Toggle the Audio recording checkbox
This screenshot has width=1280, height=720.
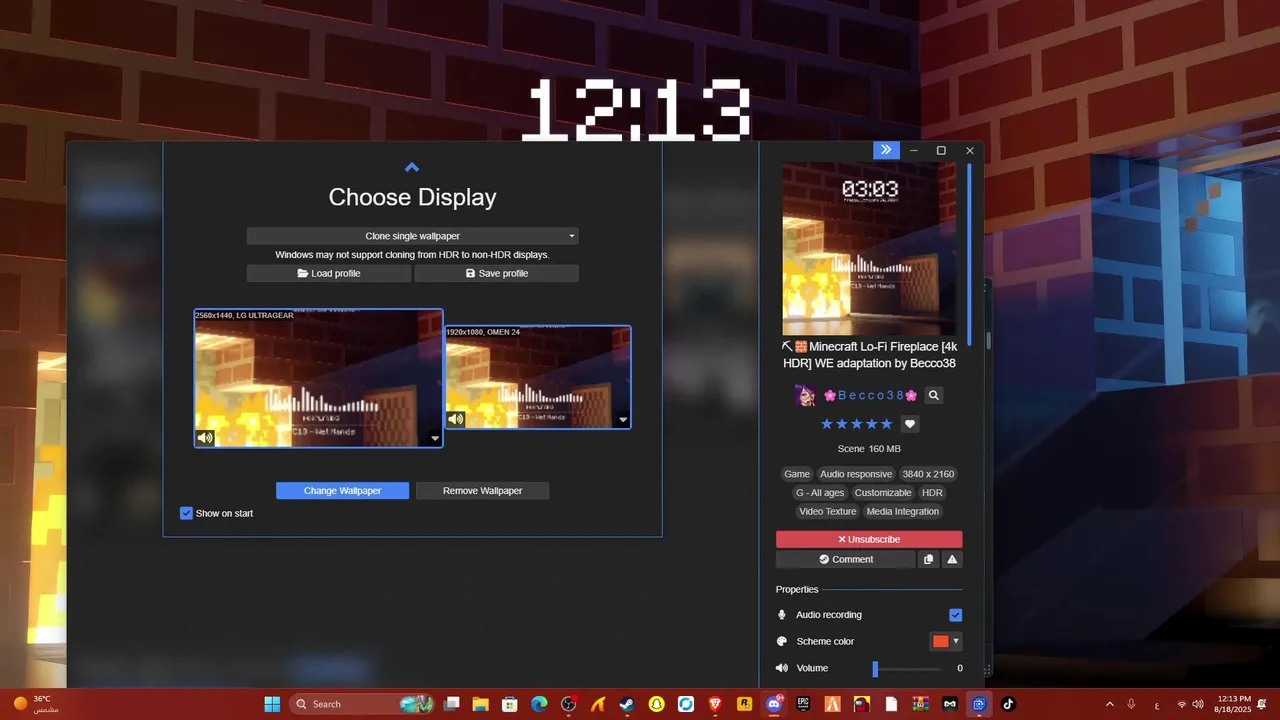(955, 615)
